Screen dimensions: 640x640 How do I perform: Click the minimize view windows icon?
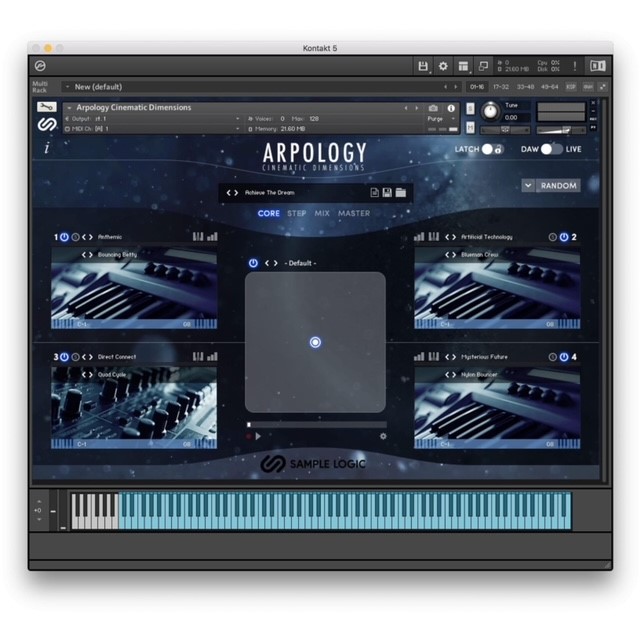483,66
